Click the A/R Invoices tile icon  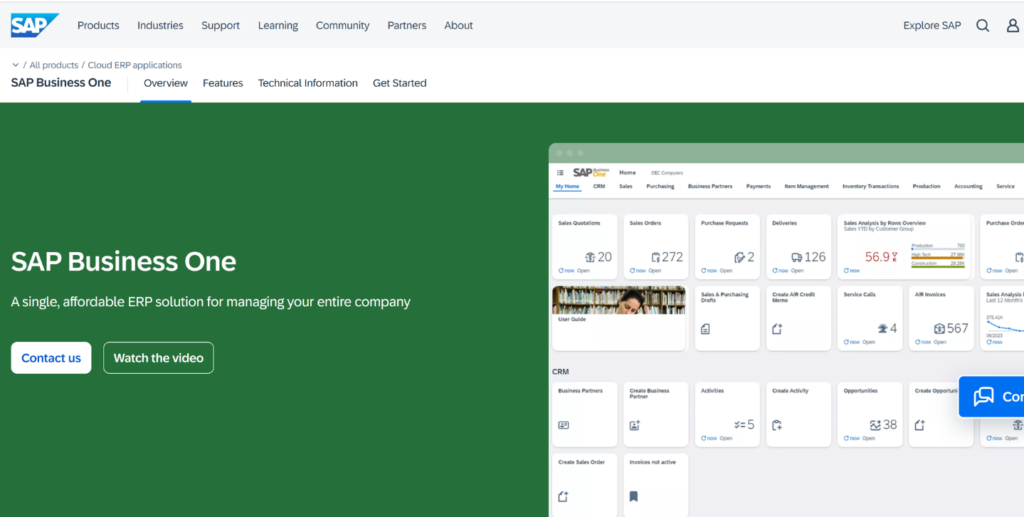click(940, 328)
